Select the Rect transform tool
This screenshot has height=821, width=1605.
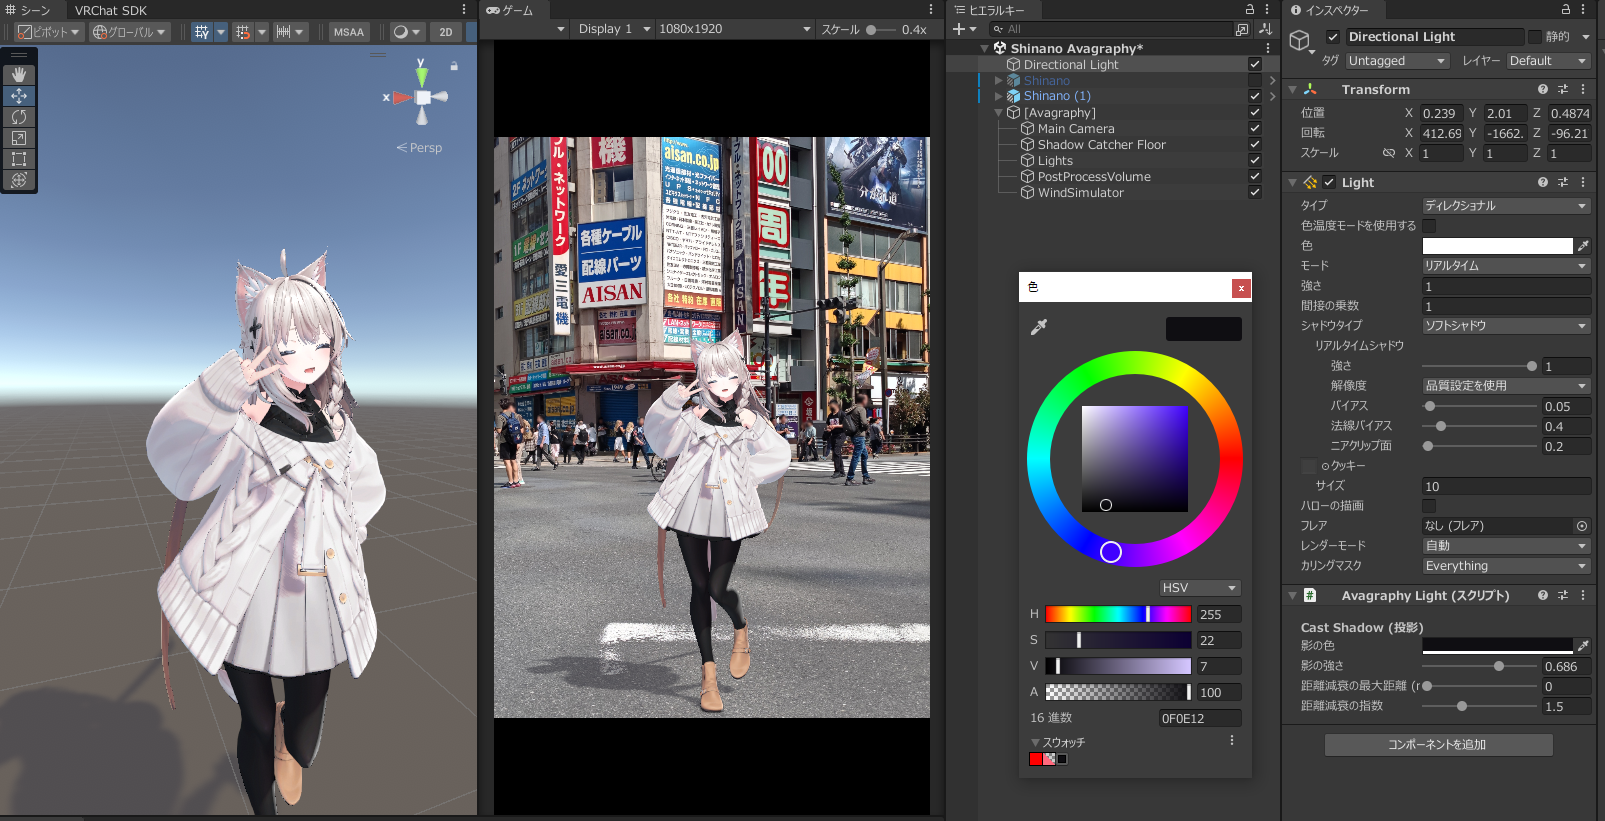(x=19, y=159)
